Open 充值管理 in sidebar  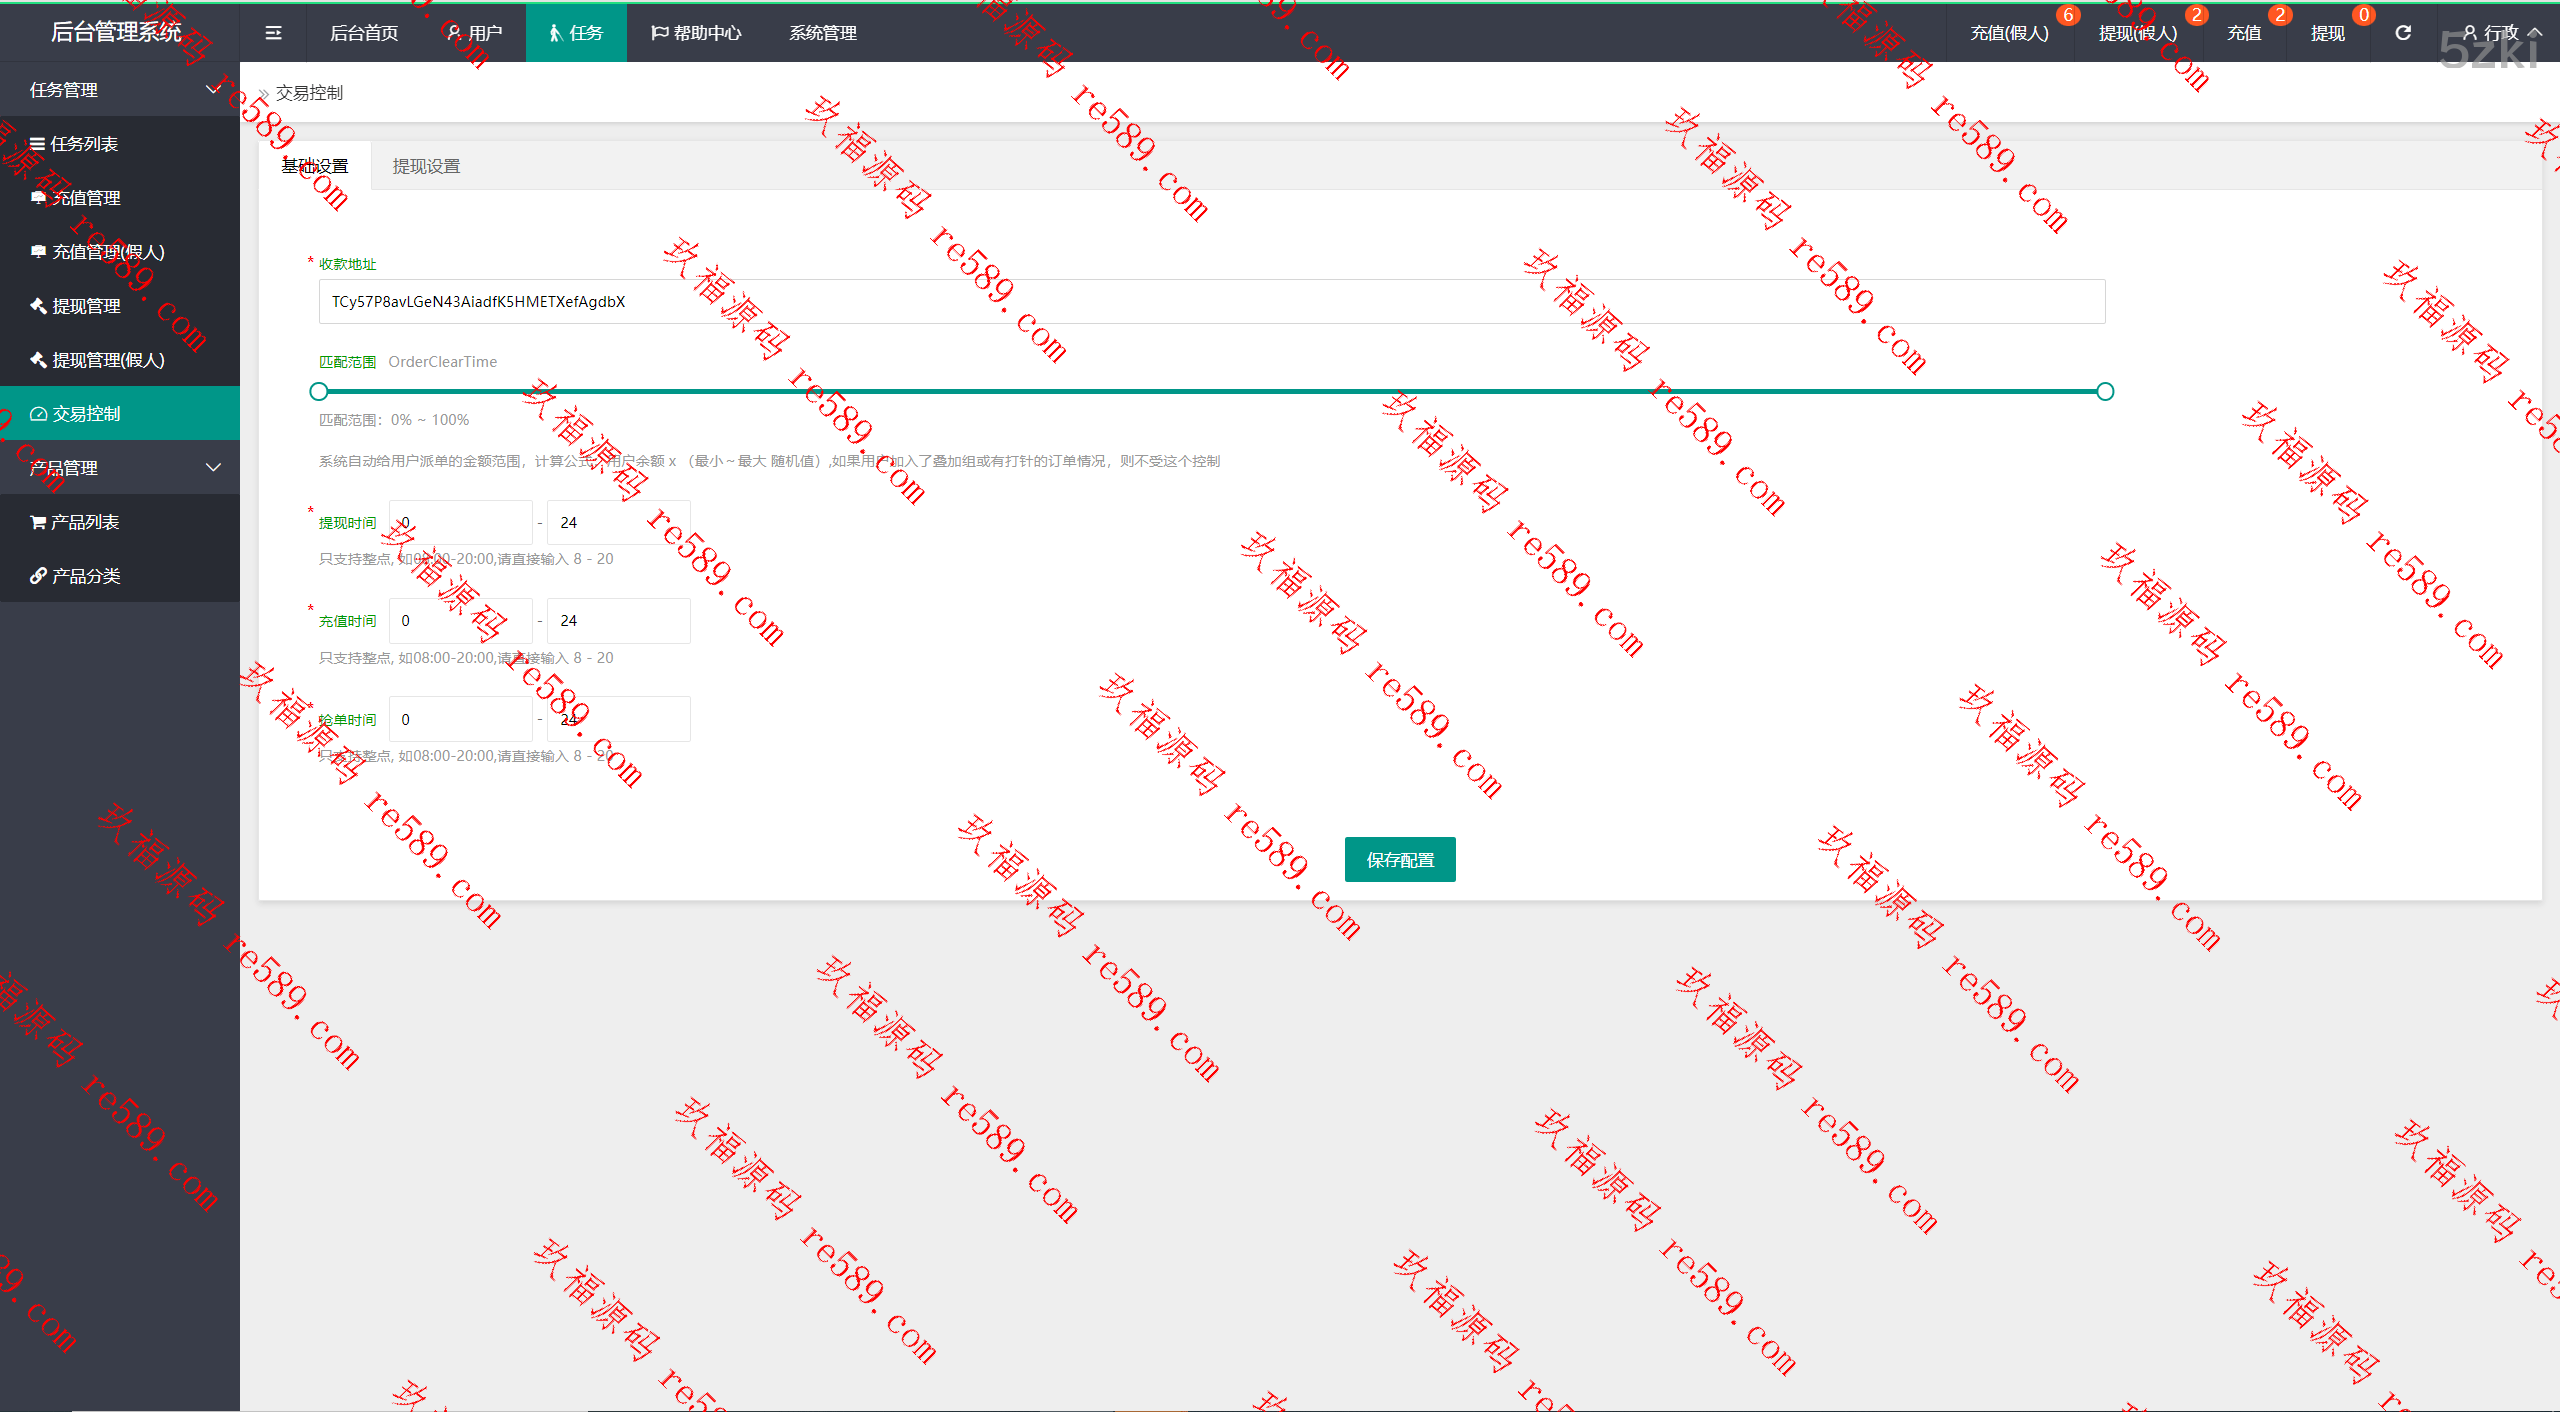click(86, 198)
